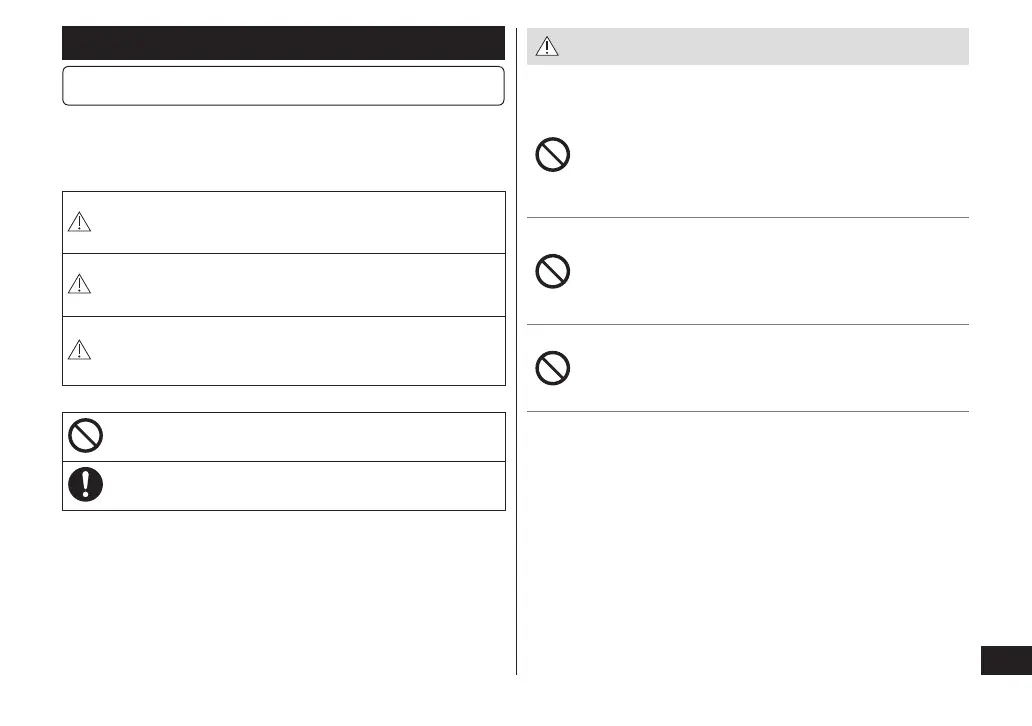Click the rounded outline box below the black title bar

tap(283, 86)
